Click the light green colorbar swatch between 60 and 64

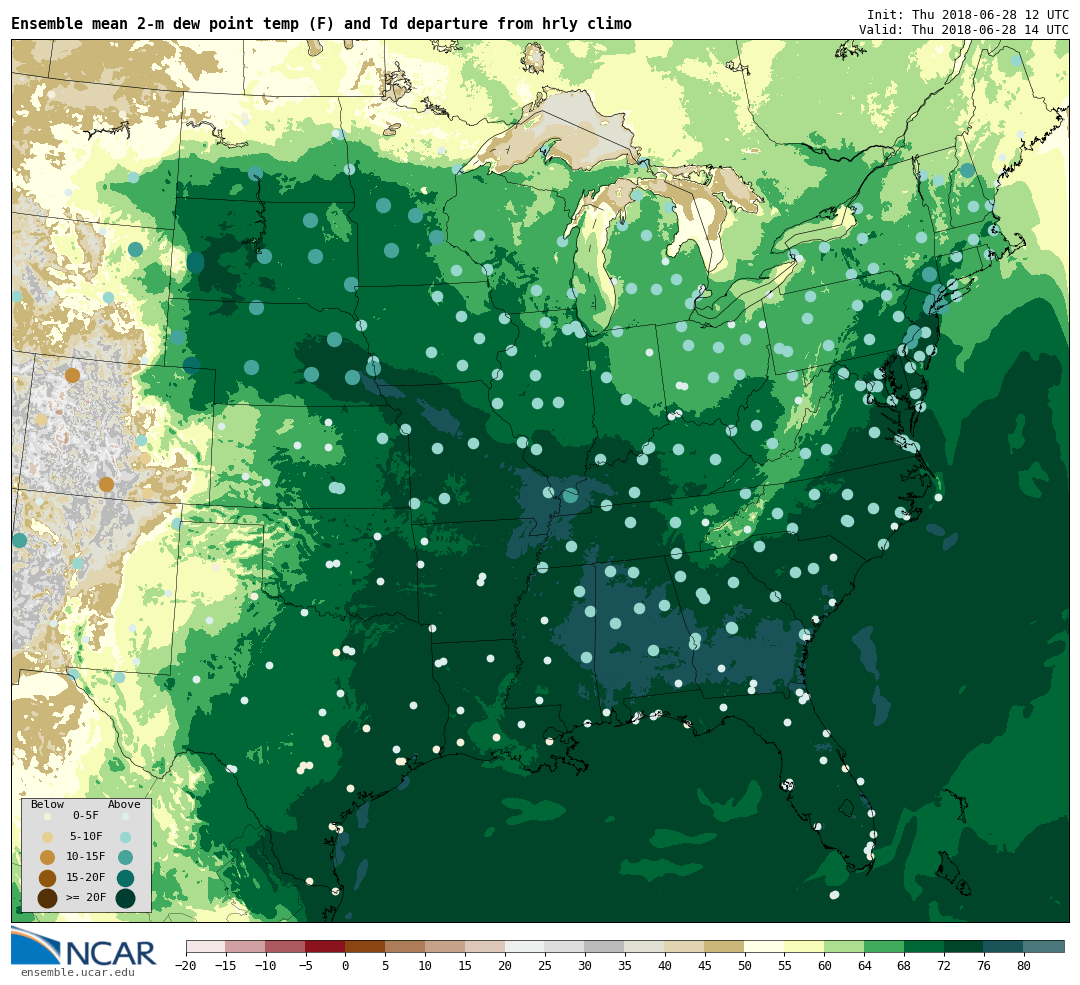pyautogui.click(x=844, y=946)
